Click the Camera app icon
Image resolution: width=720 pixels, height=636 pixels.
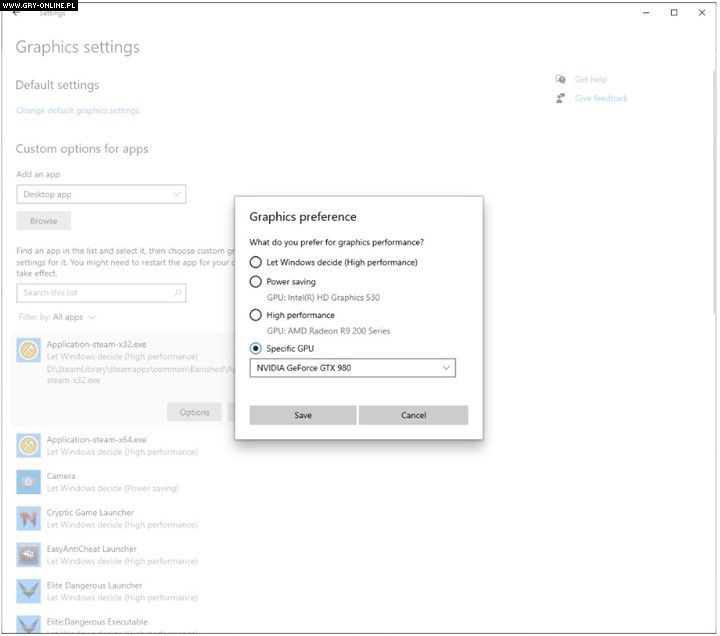pyautogui.click(x=29, y=482)
